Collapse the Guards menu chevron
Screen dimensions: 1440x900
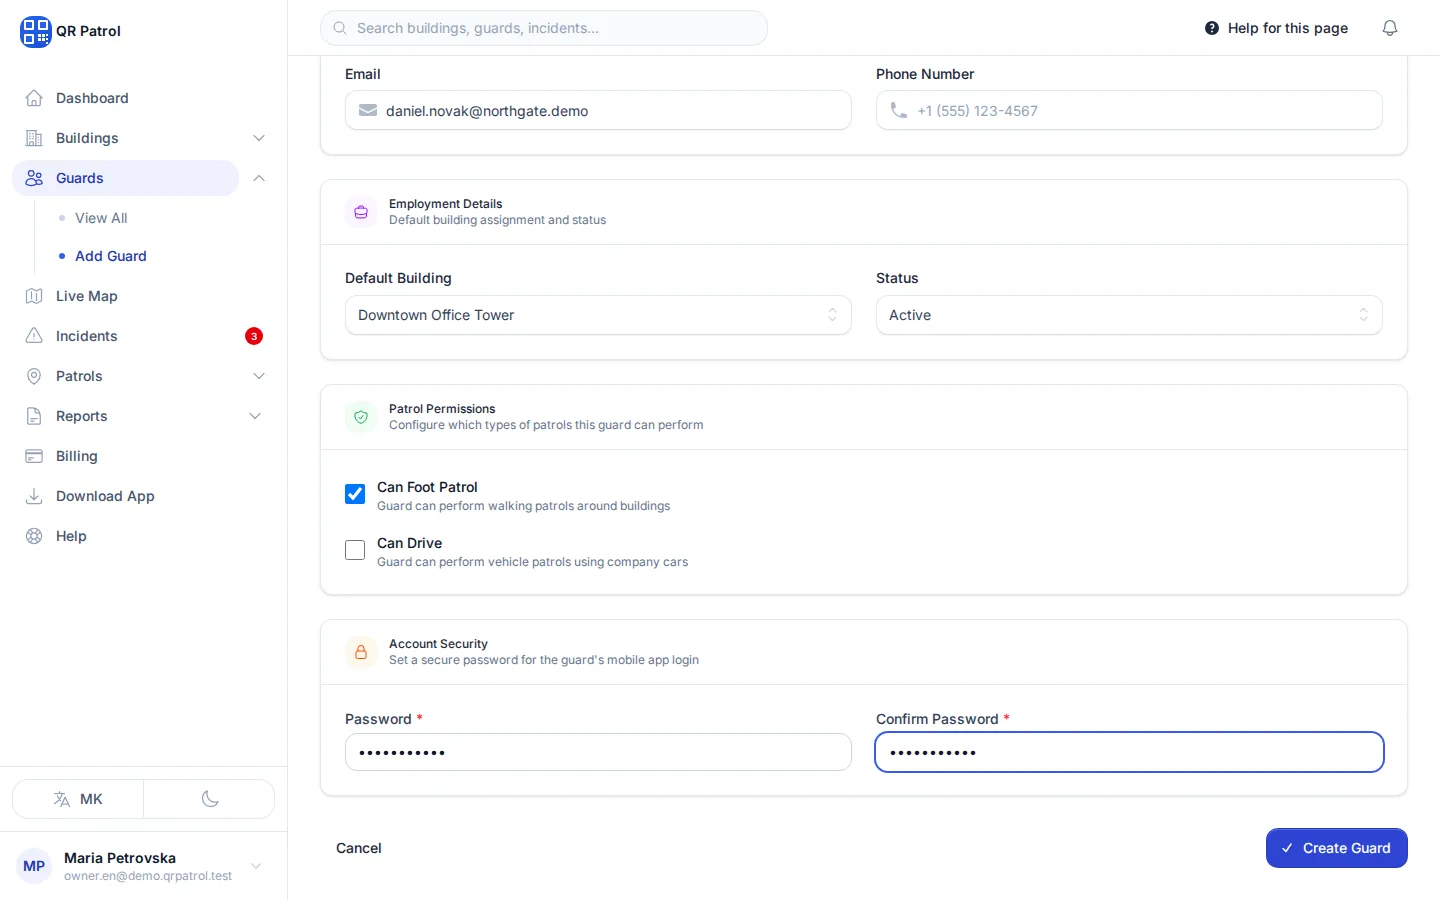coord(259,178)
